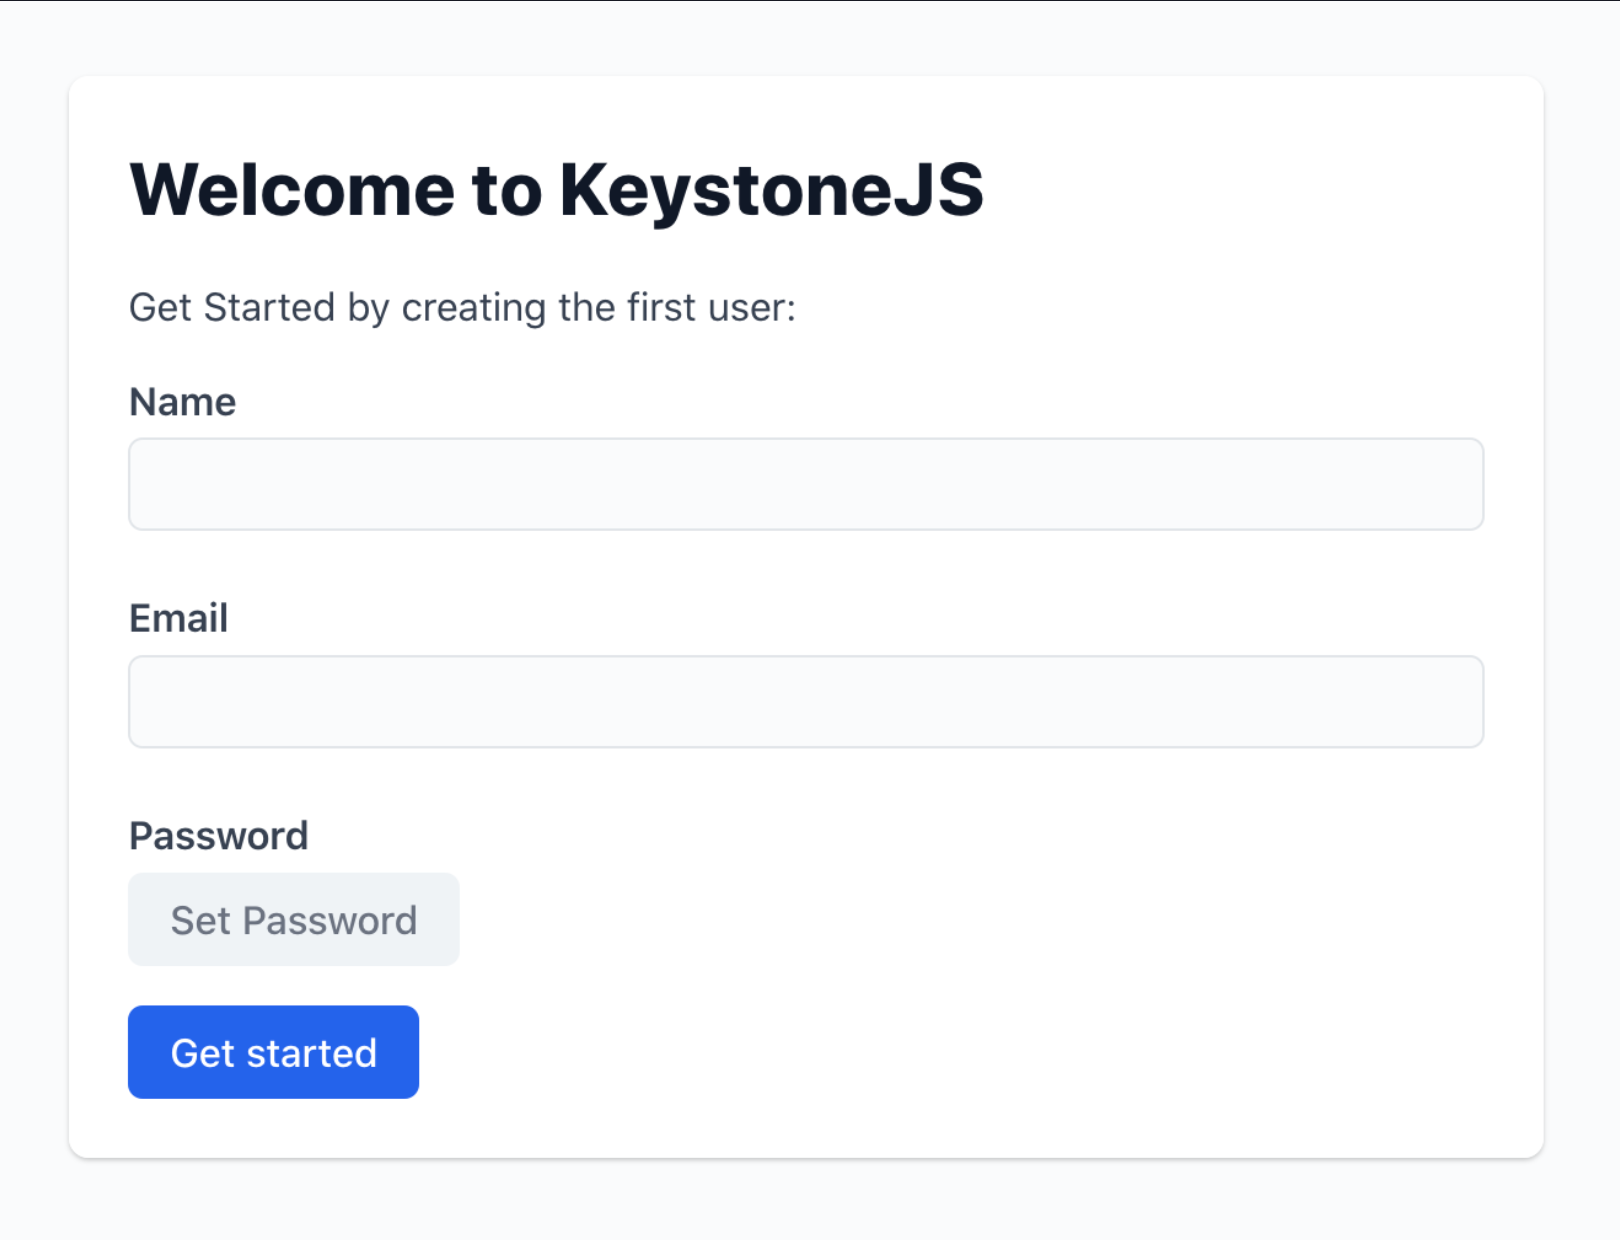This screenshot has width=1620, height=1240.
Task: Open the password entry via Set Password
Action: 293,920
